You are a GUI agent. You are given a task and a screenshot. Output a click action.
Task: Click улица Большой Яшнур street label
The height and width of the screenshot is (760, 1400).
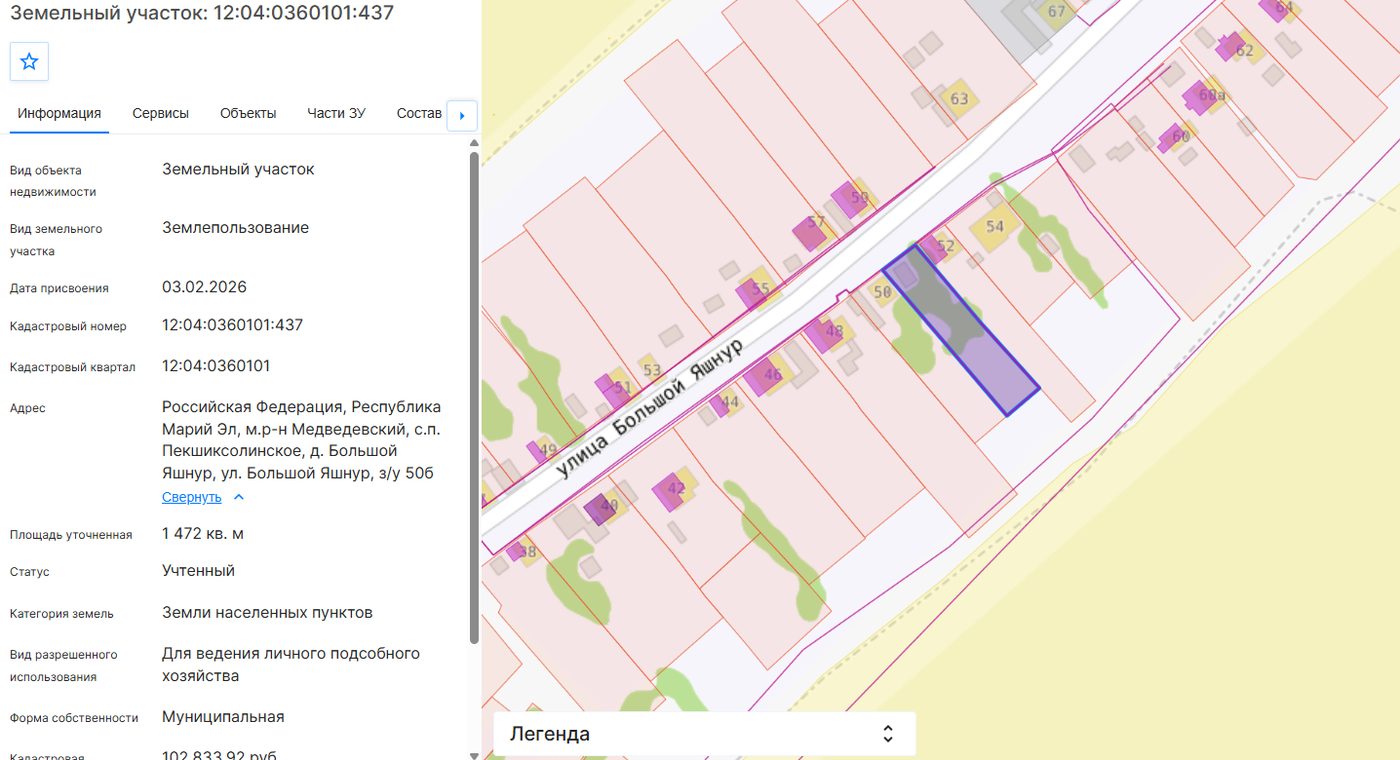click(x=649, y=407)
